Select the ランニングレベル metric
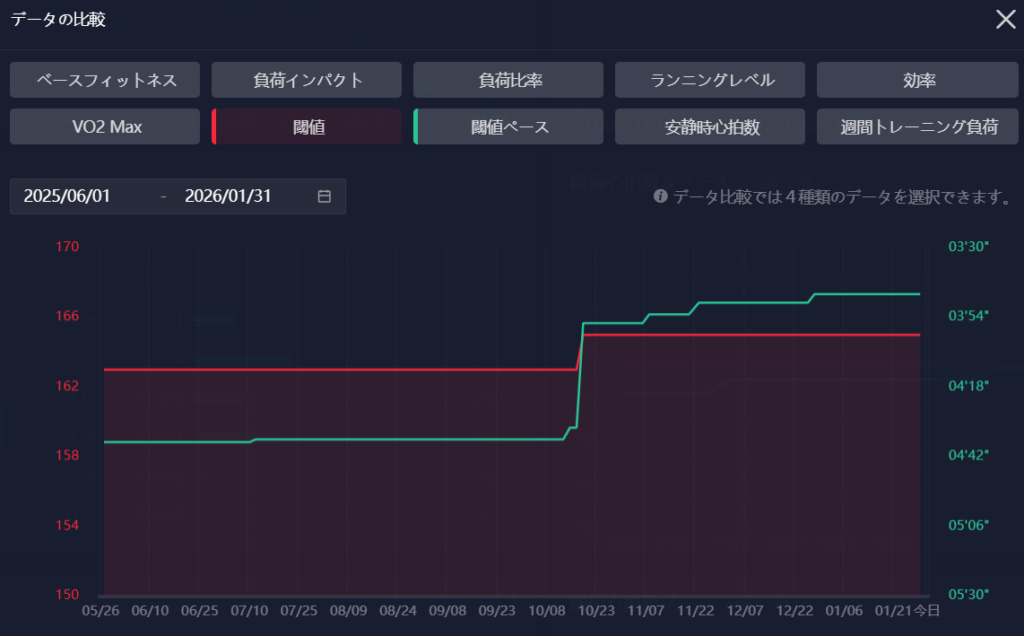Screen dimensions: 1024x636 [x=710, y=80]
